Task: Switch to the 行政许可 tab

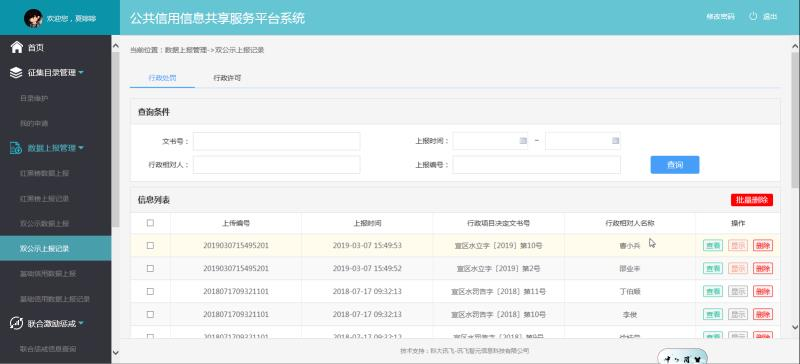Action: [x=227, y=78]
